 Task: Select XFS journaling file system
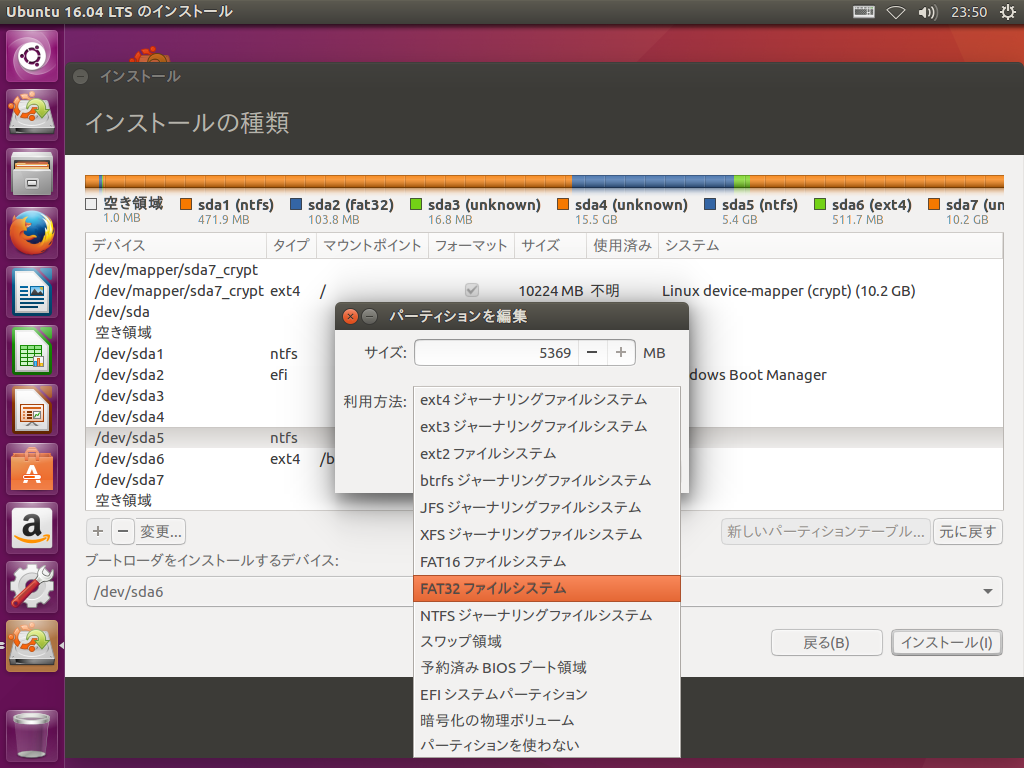coord(547,535)
